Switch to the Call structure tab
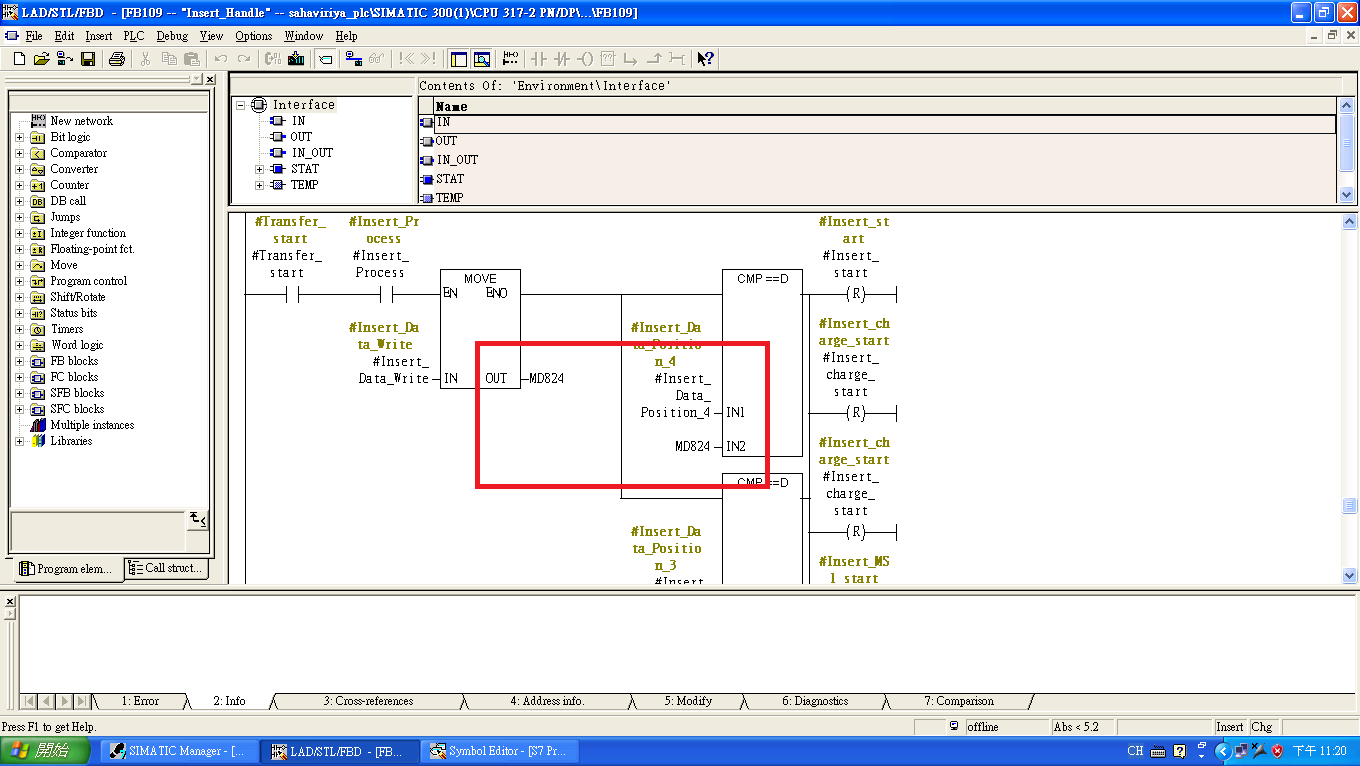This screenshot has height=766, width=1360. coord(166,569)
